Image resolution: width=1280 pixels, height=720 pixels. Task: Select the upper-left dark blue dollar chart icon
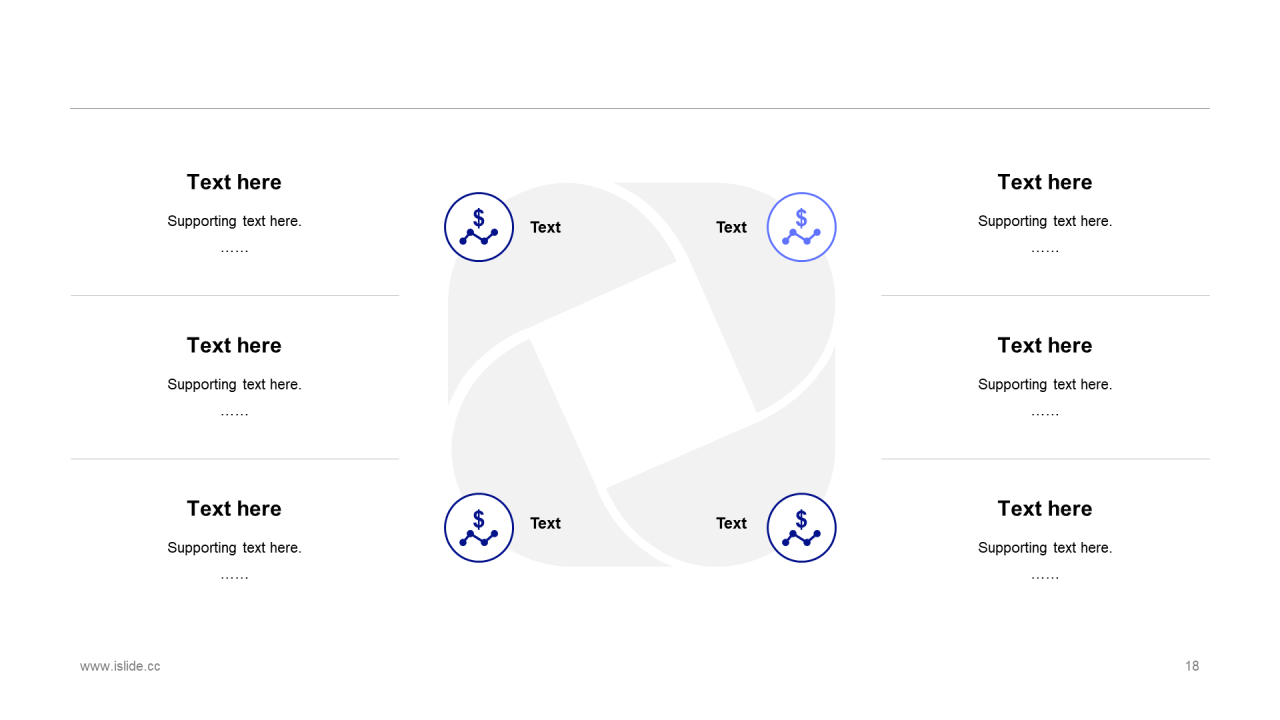(479, 227)
